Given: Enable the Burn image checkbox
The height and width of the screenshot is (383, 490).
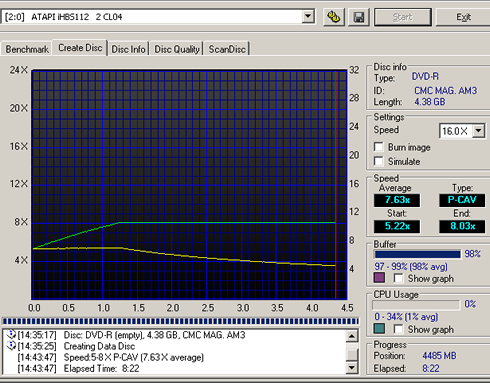Looking at the screenshot, I should (379, 147).
